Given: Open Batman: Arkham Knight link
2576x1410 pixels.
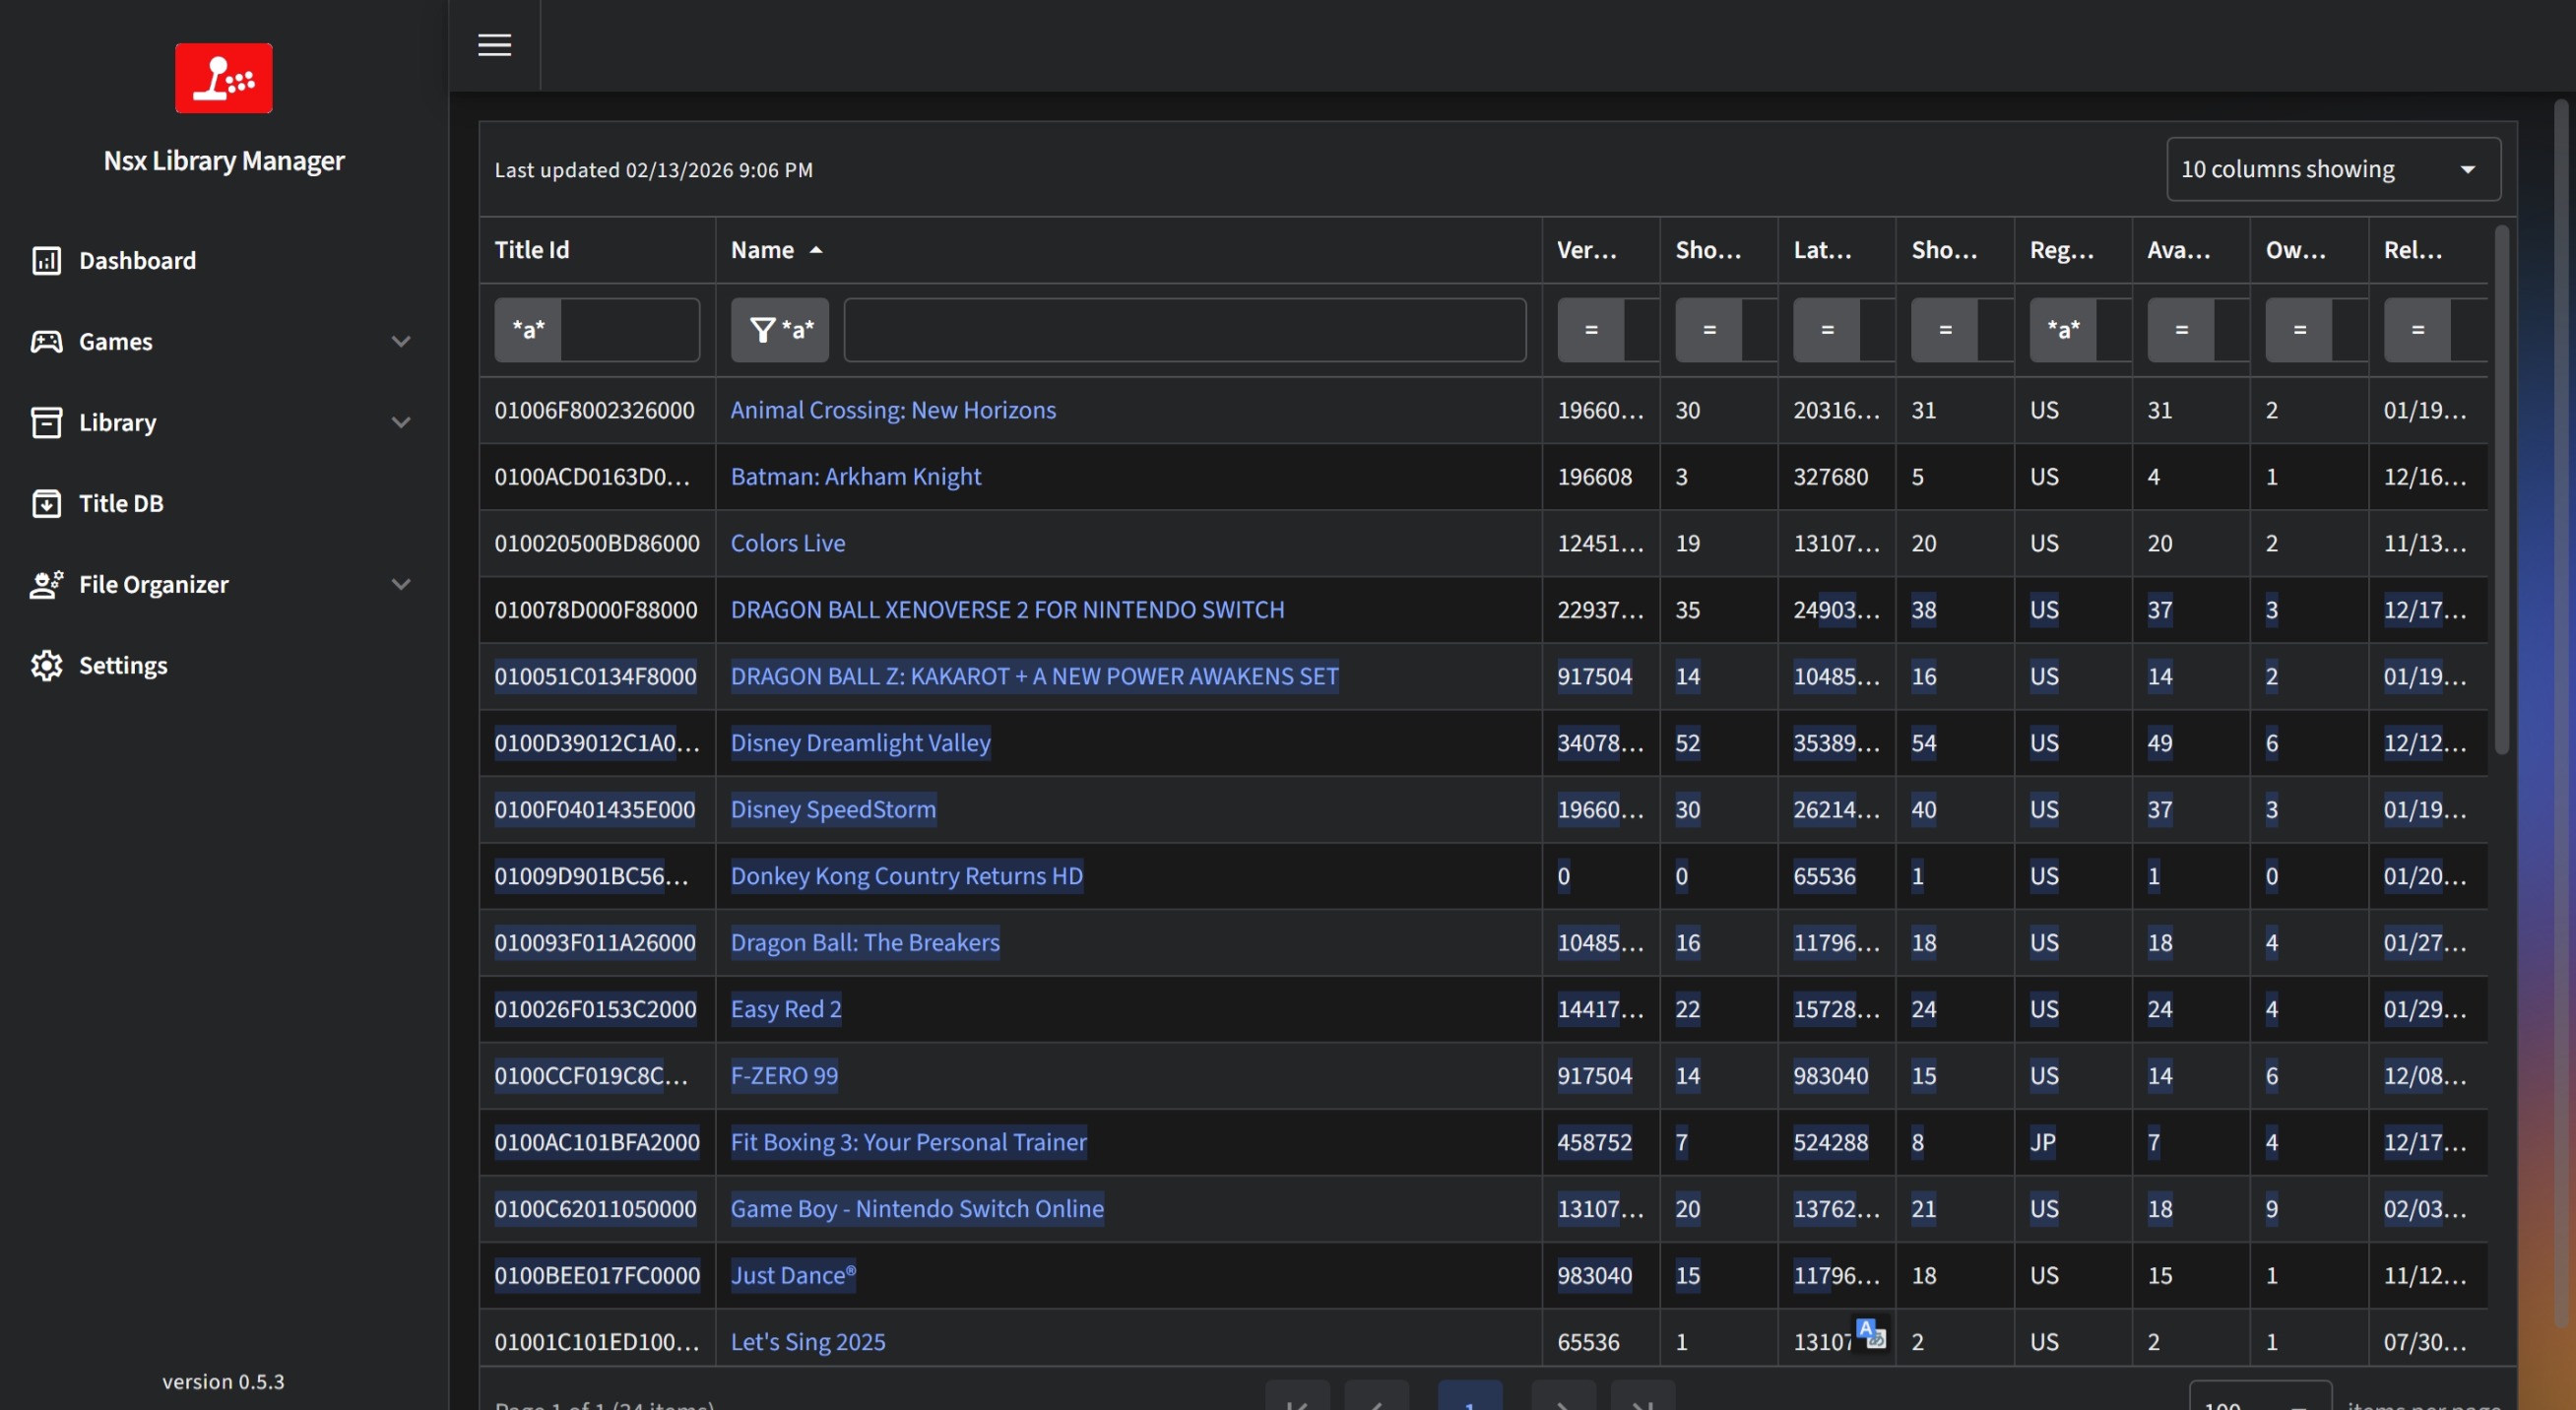Looking at the screenshot, I should 856,476.
